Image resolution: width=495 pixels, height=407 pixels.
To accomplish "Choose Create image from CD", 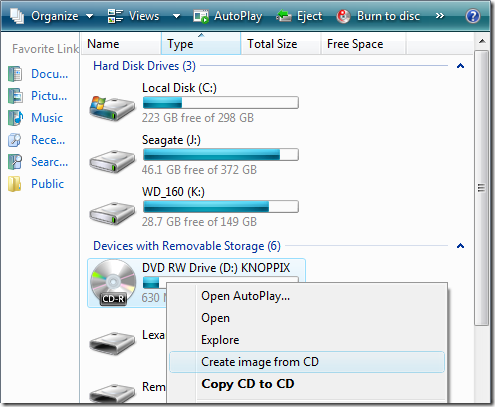I will 307,362.
